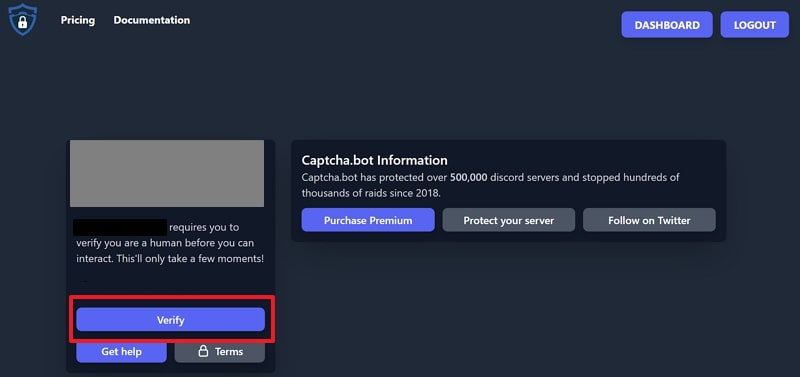
Task: Click the bold 500,000 figure
Action: tap(469, 178)
